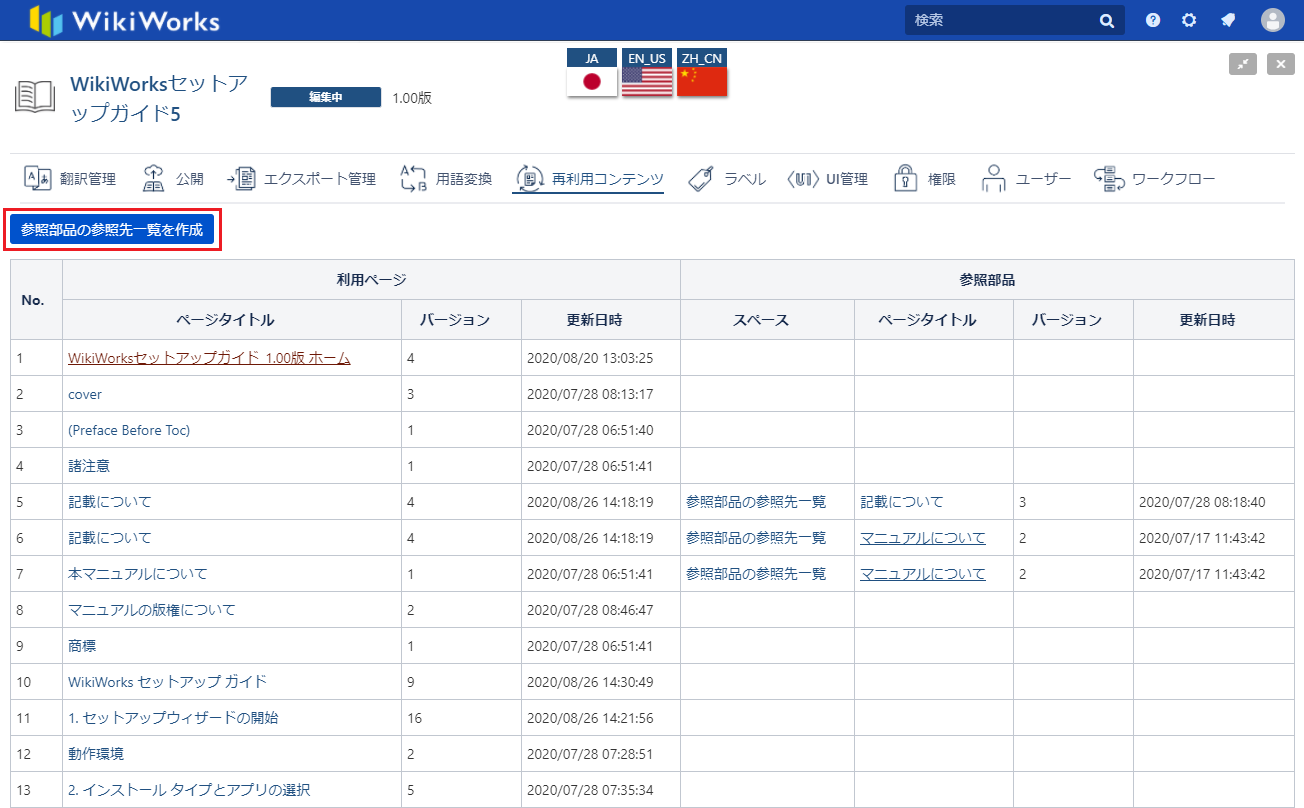
Task: Click the 再利用コンテンツ reuse icon
Action: point(529,179)
